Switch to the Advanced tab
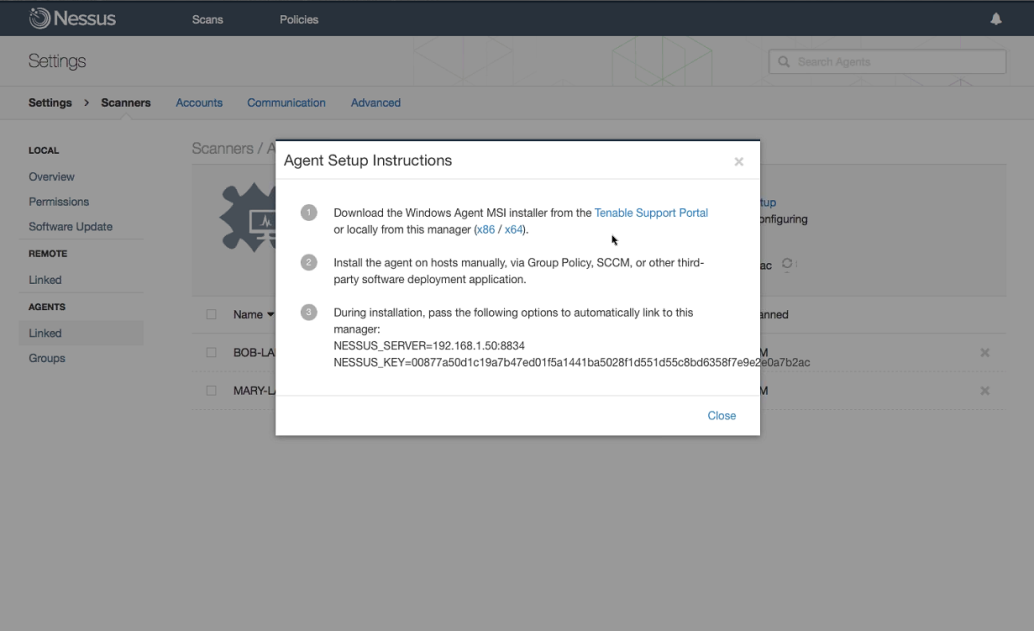 point(375,103)
